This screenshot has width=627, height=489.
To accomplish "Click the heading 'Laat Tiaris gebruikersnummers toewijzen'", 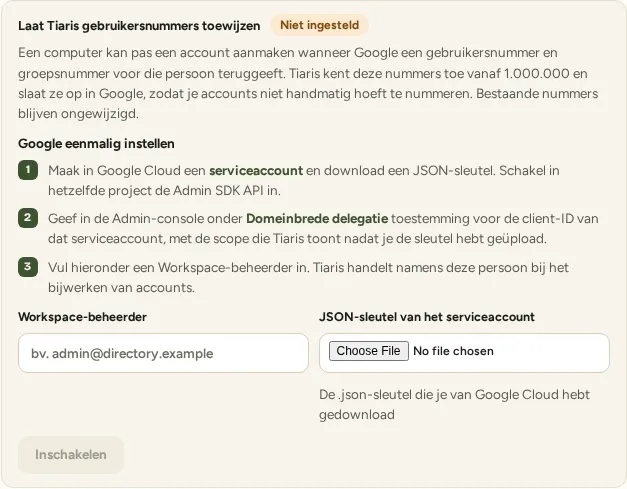I will (139, 26).
